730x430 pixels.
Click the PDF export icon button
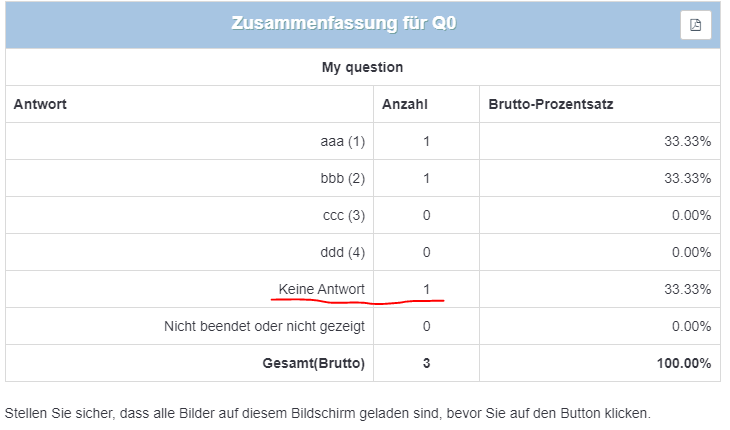coord(695,25)
